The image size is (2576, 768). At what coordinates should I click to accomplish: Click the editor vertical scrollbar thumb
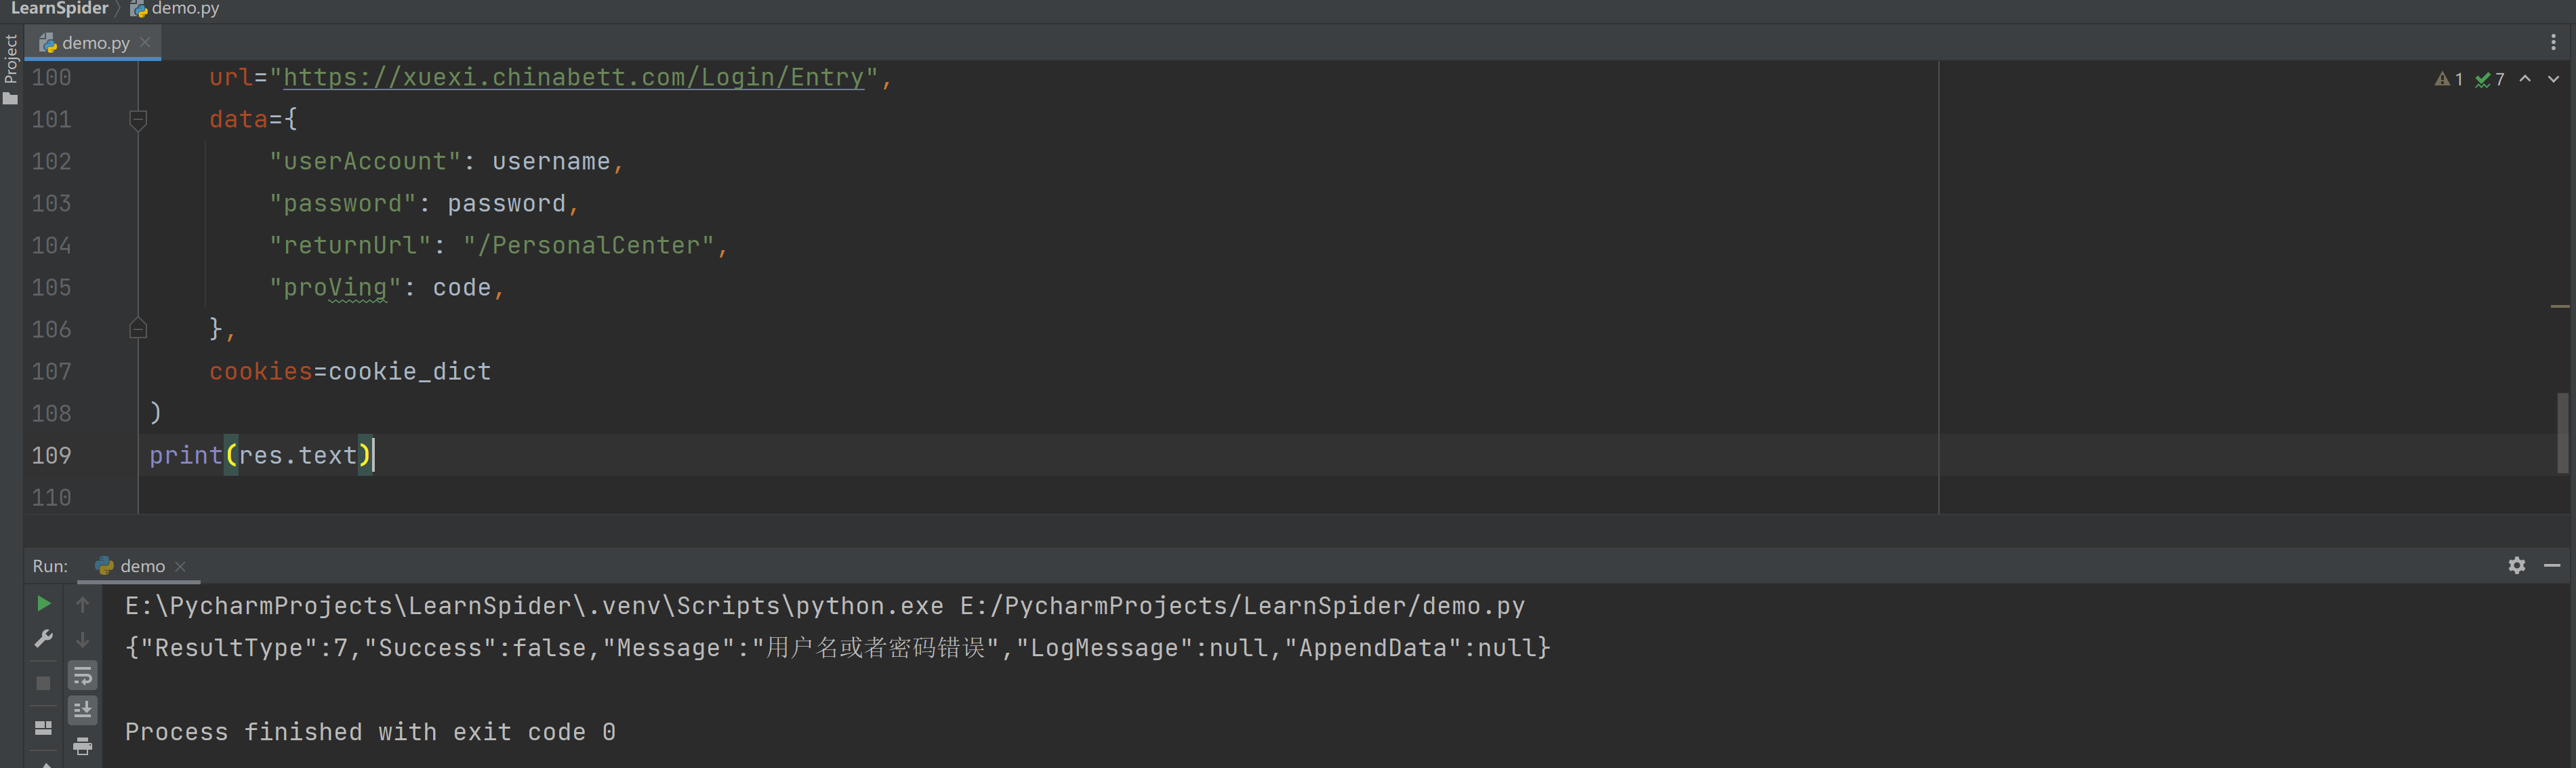(2562, 432)
